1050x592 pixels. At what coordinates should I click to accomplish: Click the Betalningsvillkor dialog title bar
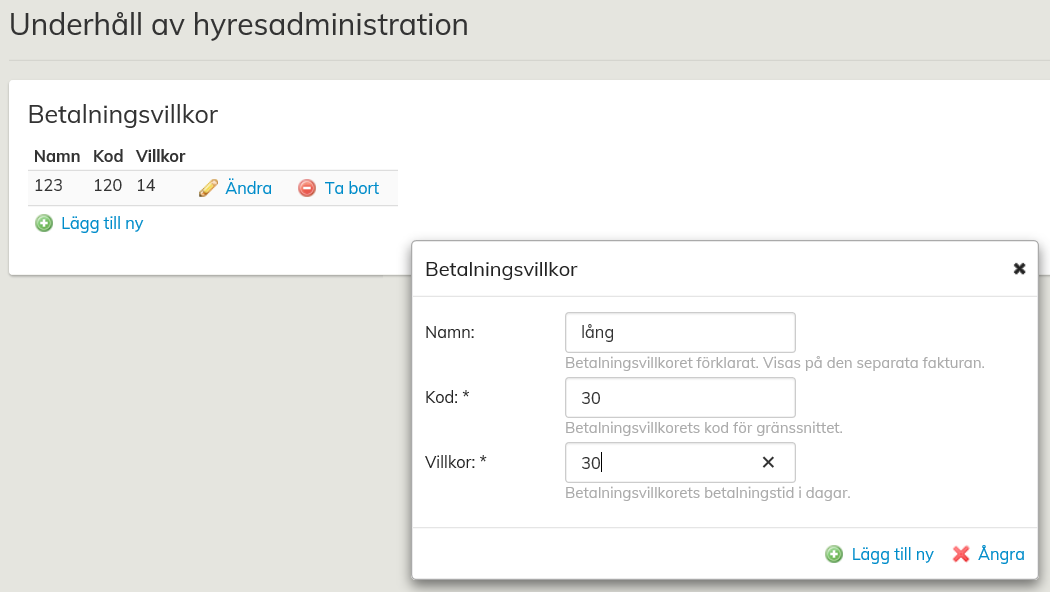pyautogui.click(x=700, y=269)
